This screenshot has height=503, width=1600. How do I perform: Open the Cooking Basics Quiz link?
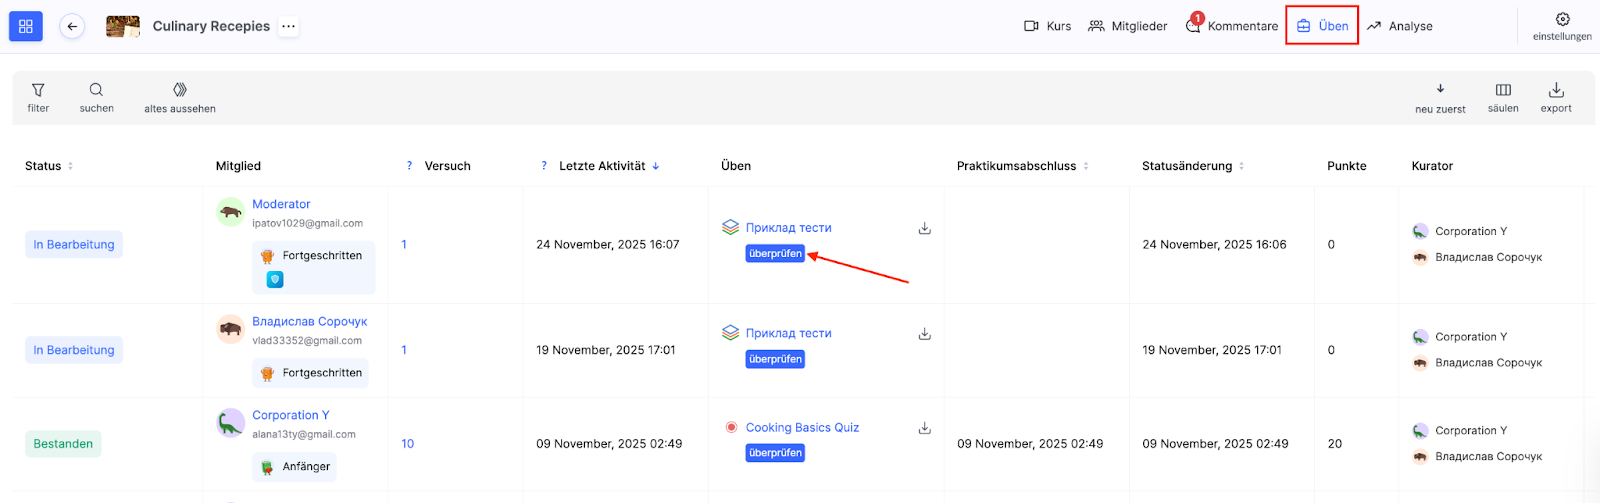click(802, 427)
